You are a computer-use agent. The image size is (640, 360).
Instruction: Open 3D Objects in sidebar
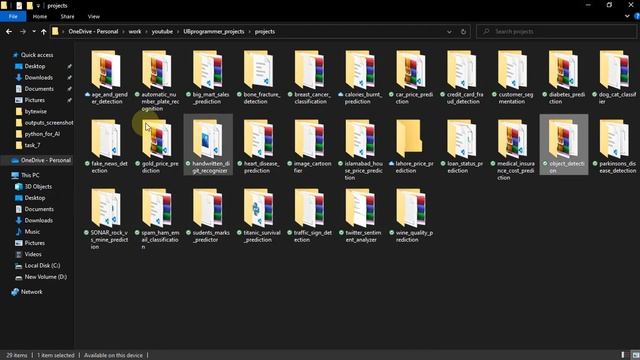coord(38,187)
